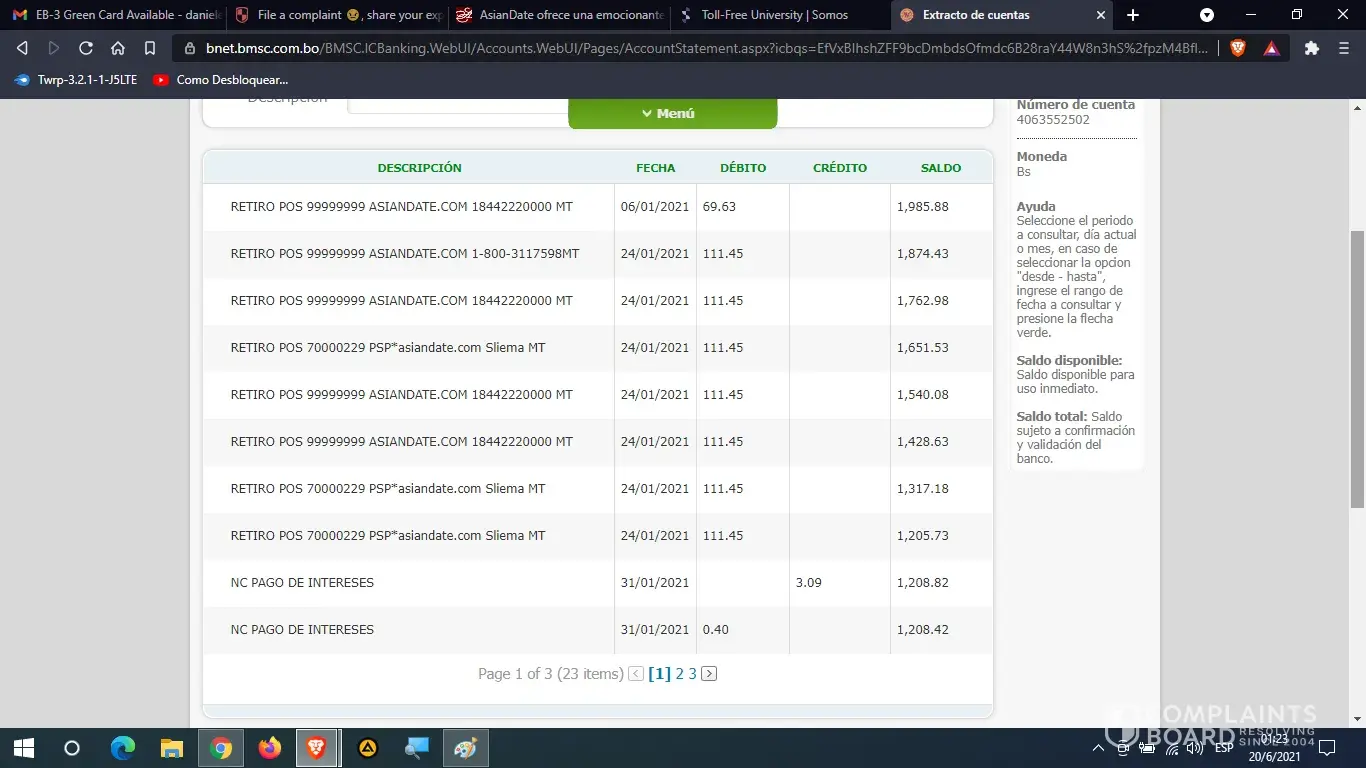The width and height of the screenshot is (1366, 768).
Task: Go to page 3 of statement
Action: [x=692, y=674]
